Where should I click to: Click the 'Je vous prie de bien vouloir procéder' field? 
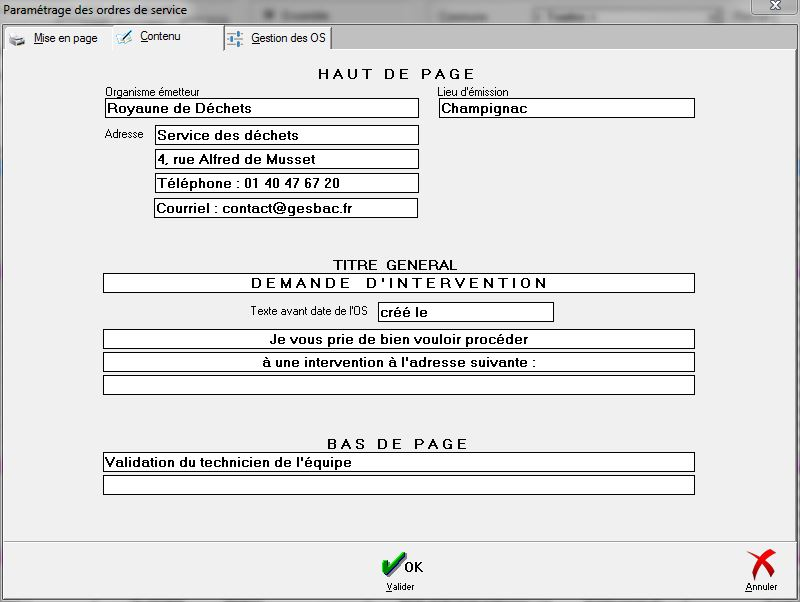(x=398, y=339)
